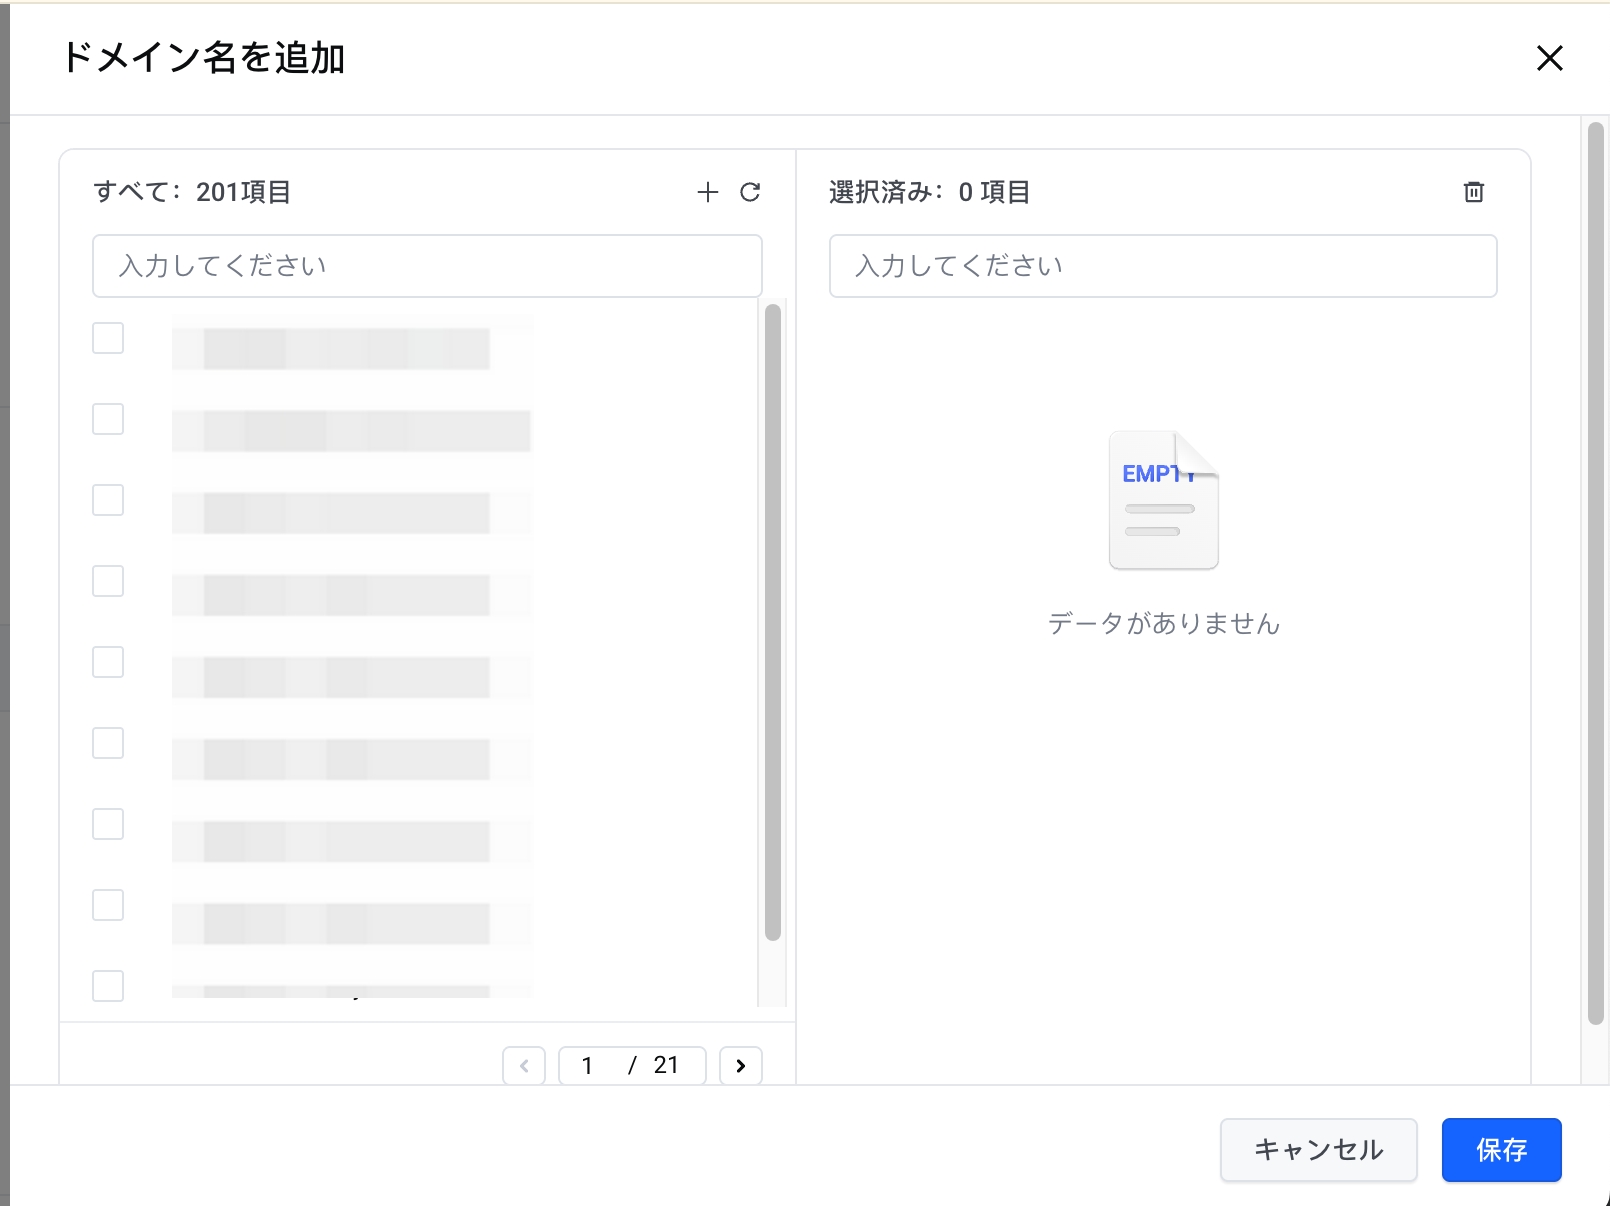Viewport: 1610px width, 1206px height.
Task: Check the first domain checkbox
Action: click(x=108, y=338)
